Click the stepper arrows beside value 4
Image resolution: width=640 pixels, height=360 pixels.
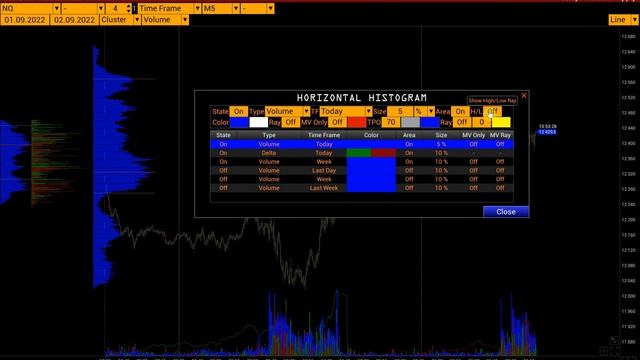(x=129, y=8)
